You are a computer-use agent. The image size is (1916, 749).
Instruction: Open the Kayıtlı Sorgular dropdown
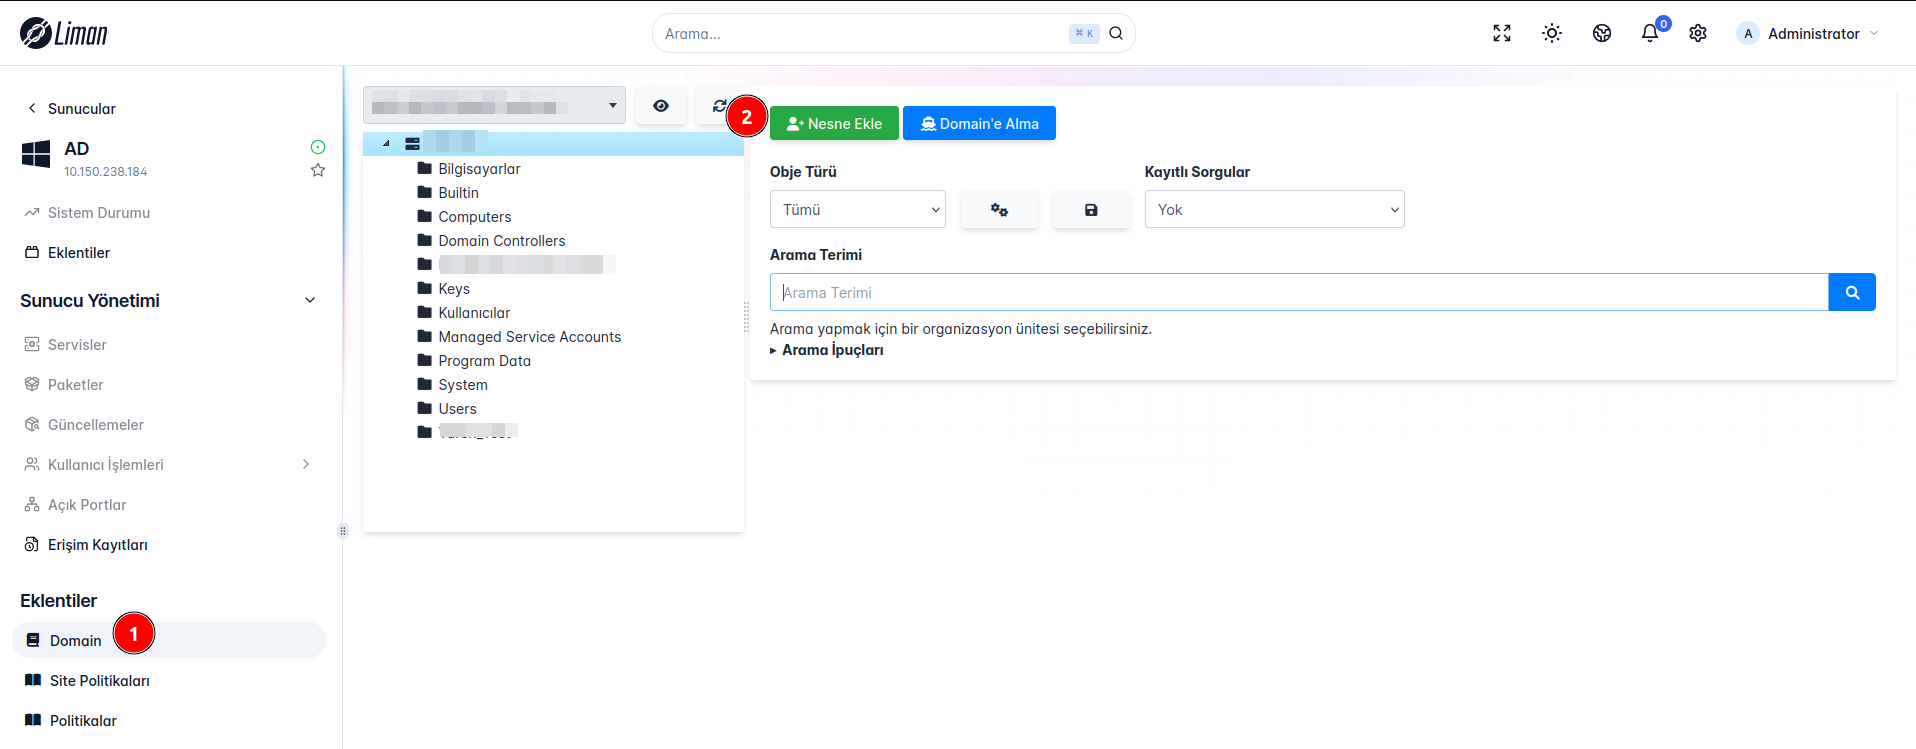[x=1275, y=209]
